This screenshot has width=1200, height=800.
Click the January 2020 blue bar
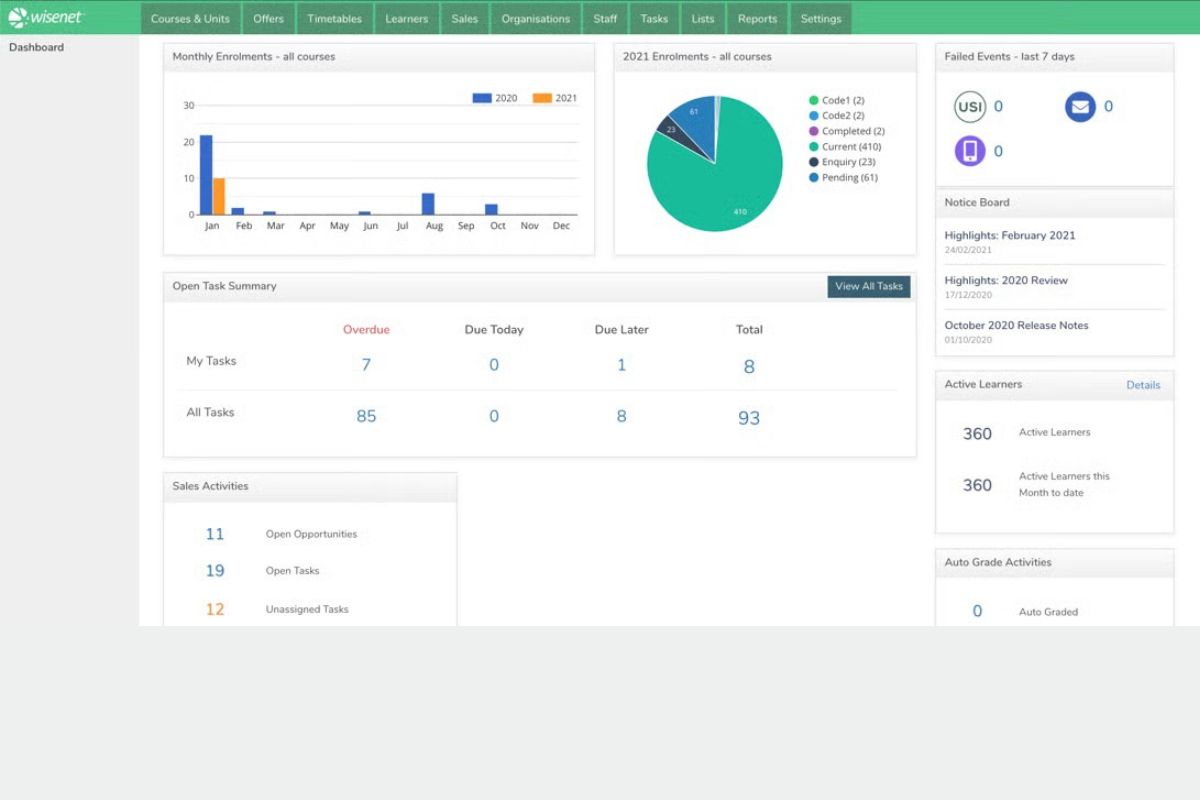tap(206, 175)
